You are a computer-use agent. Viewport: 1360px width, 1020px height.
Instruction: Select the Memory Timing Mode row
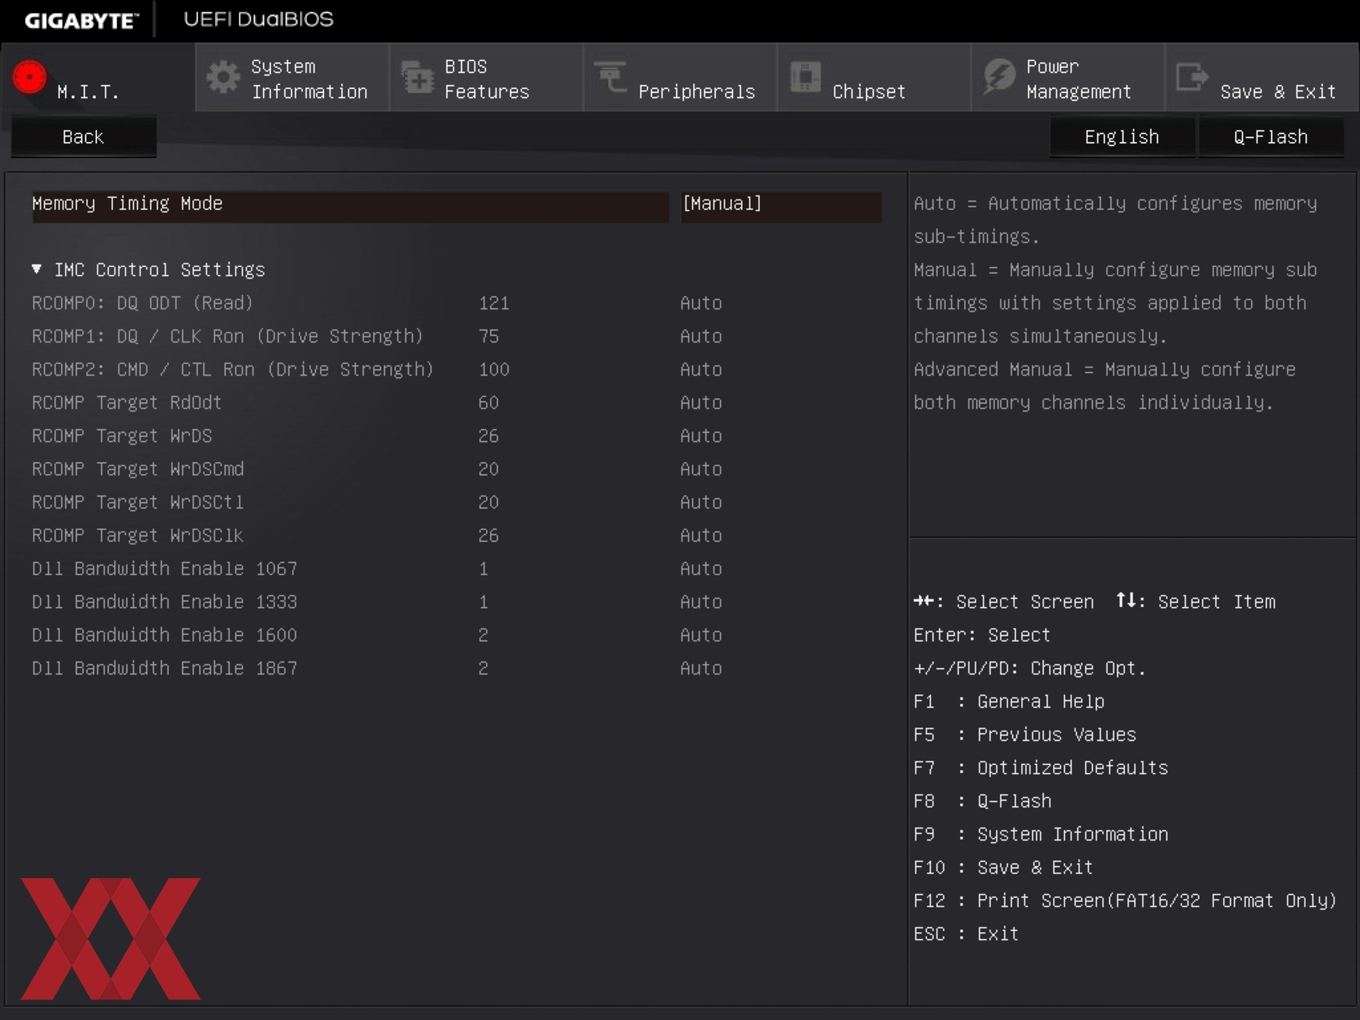tap(350, 205)
